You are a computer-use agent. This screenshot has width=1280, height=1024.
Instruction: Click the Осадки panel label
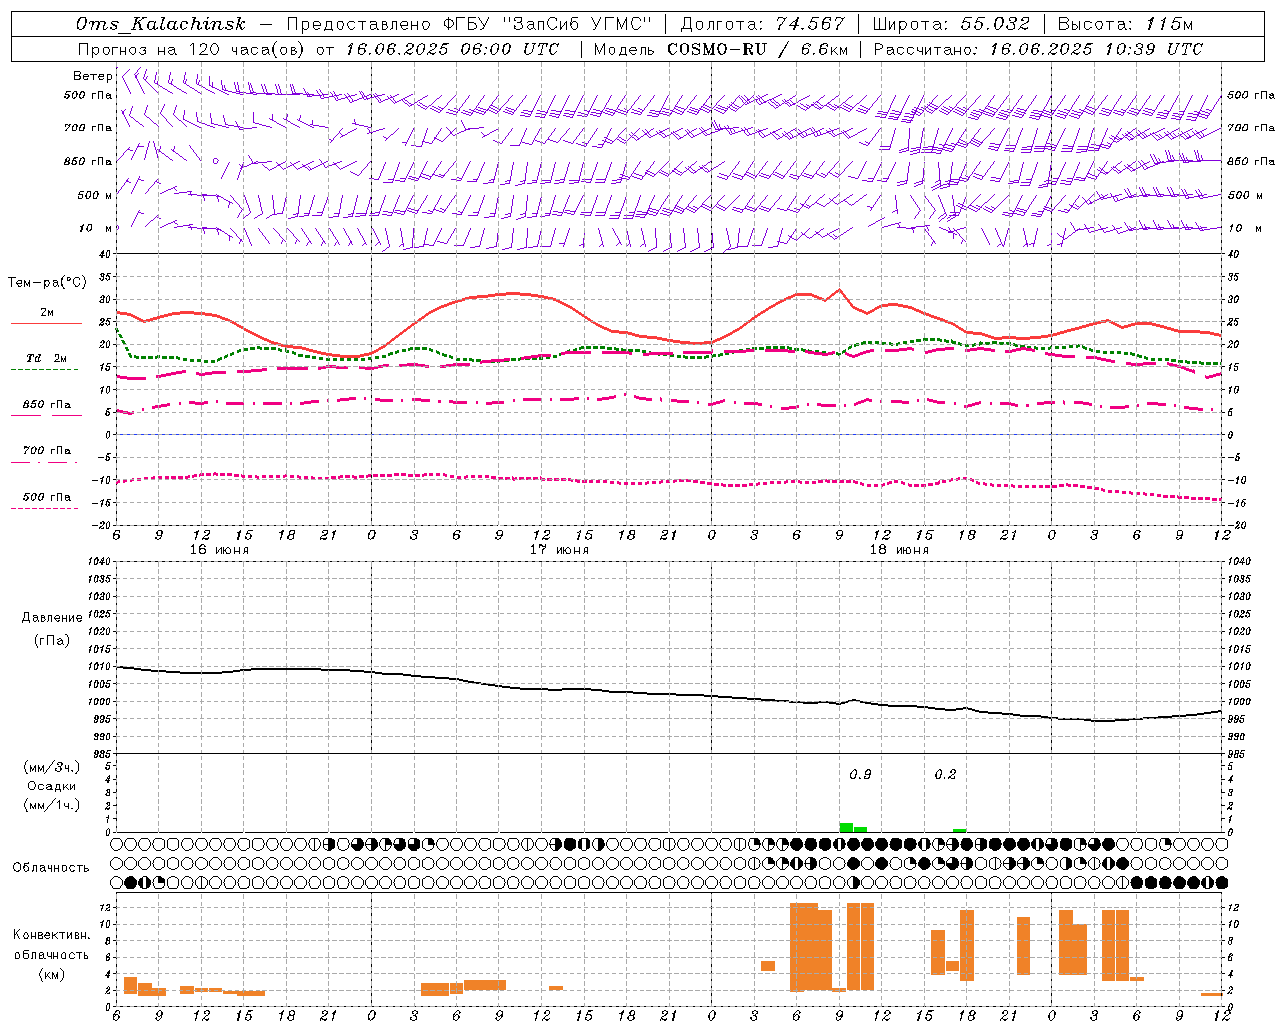tap(52, 786)
